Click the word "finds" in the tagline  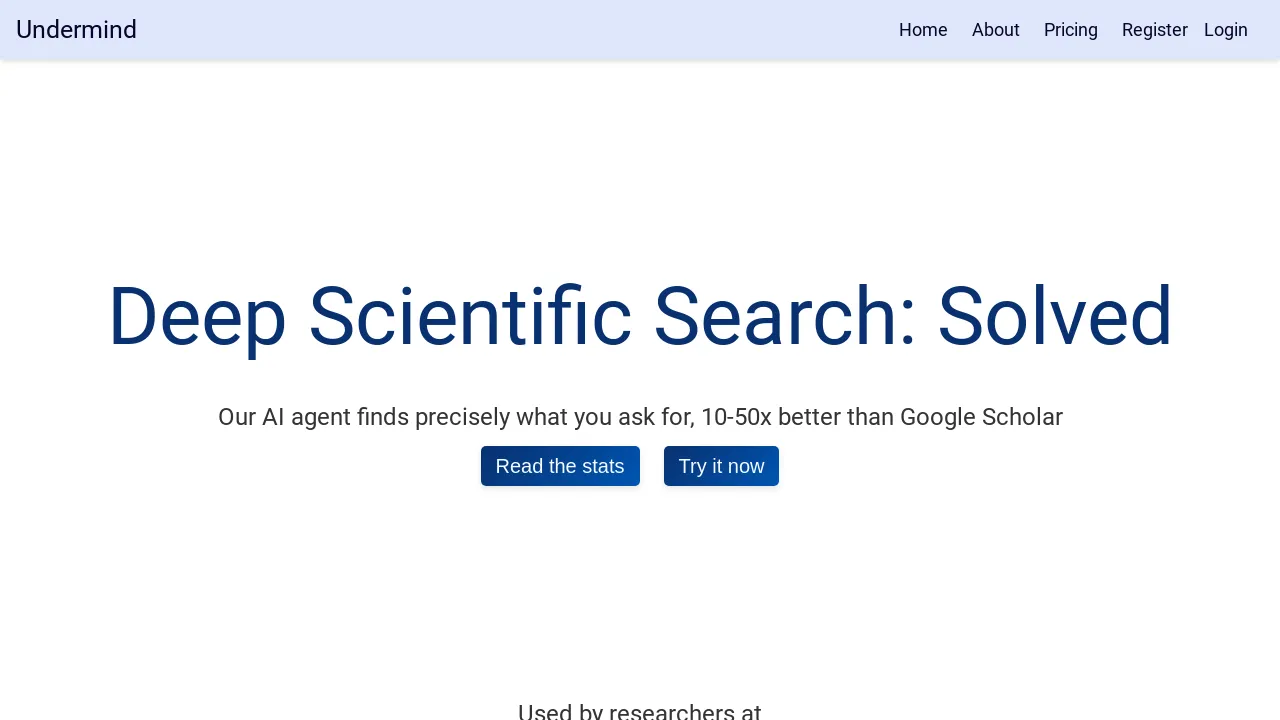tap(383, 417)
